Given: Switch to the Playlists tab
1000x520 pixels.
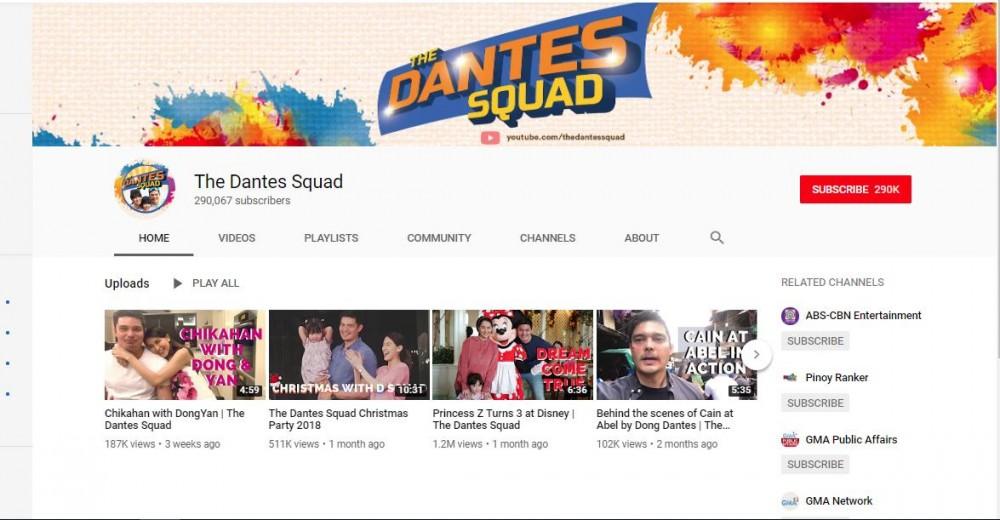Looking at the screenshot, I should [331, 238].
